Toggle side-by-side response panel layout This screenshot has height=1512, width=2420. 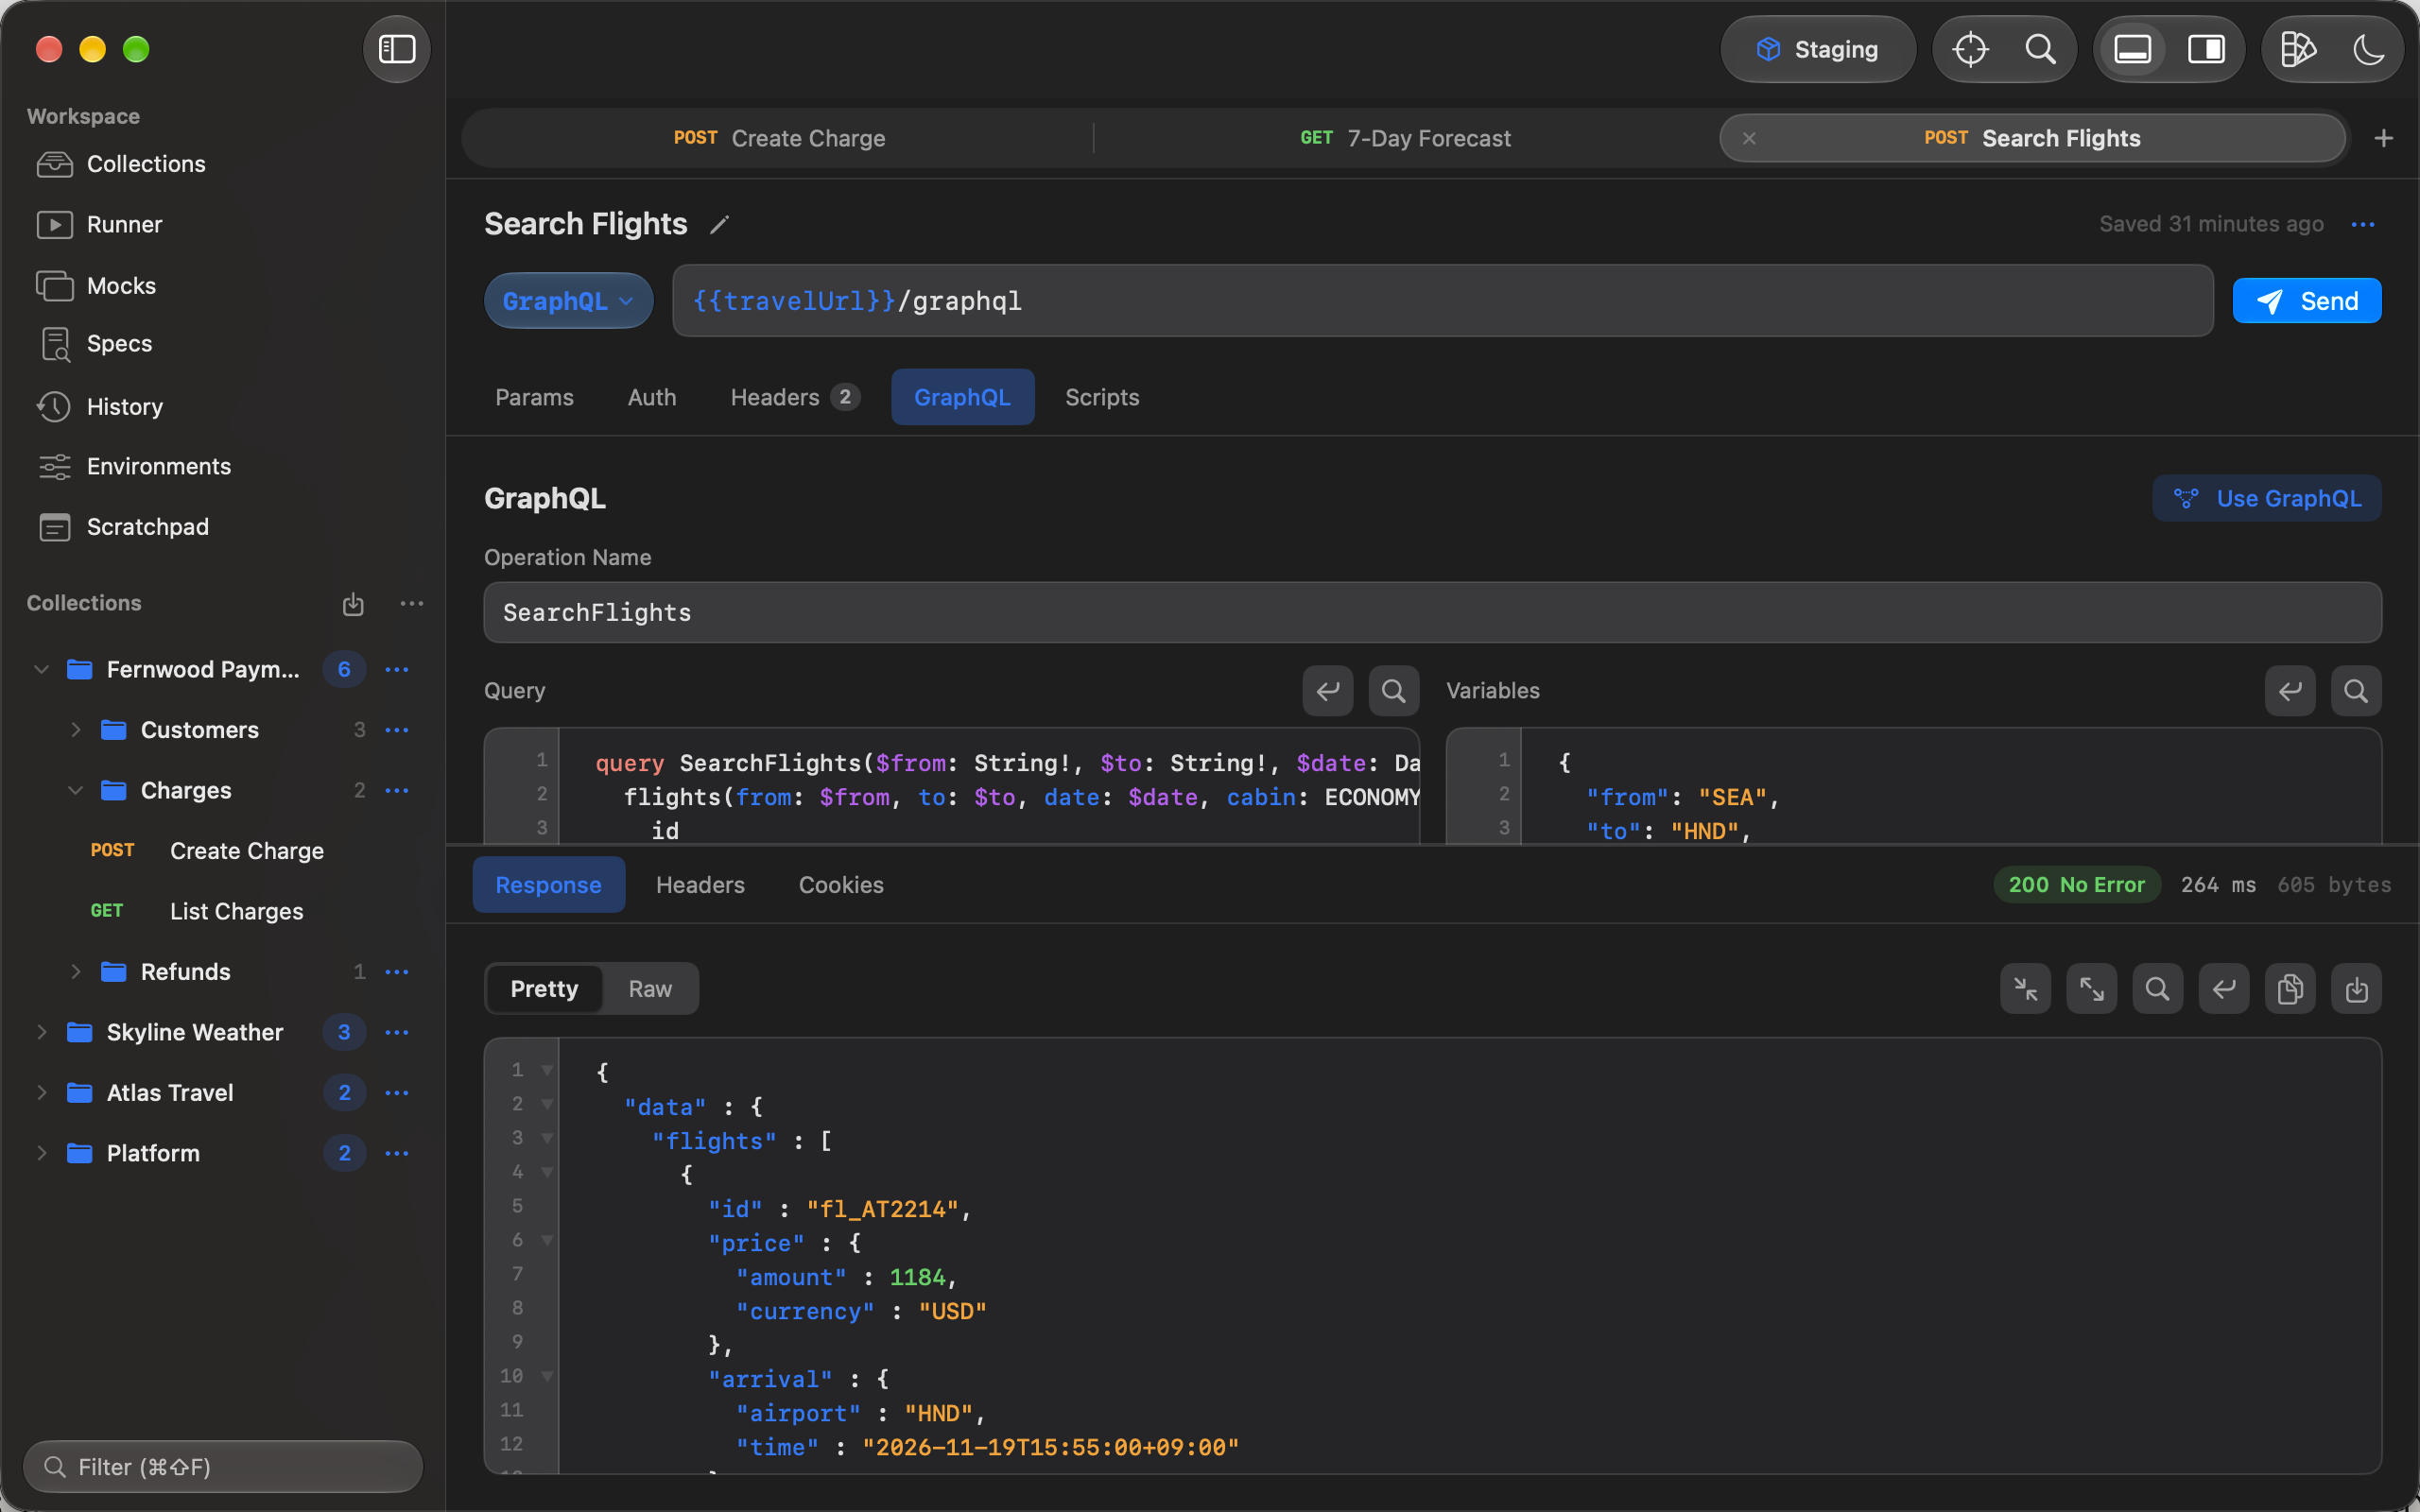[x=2206, y=49]
